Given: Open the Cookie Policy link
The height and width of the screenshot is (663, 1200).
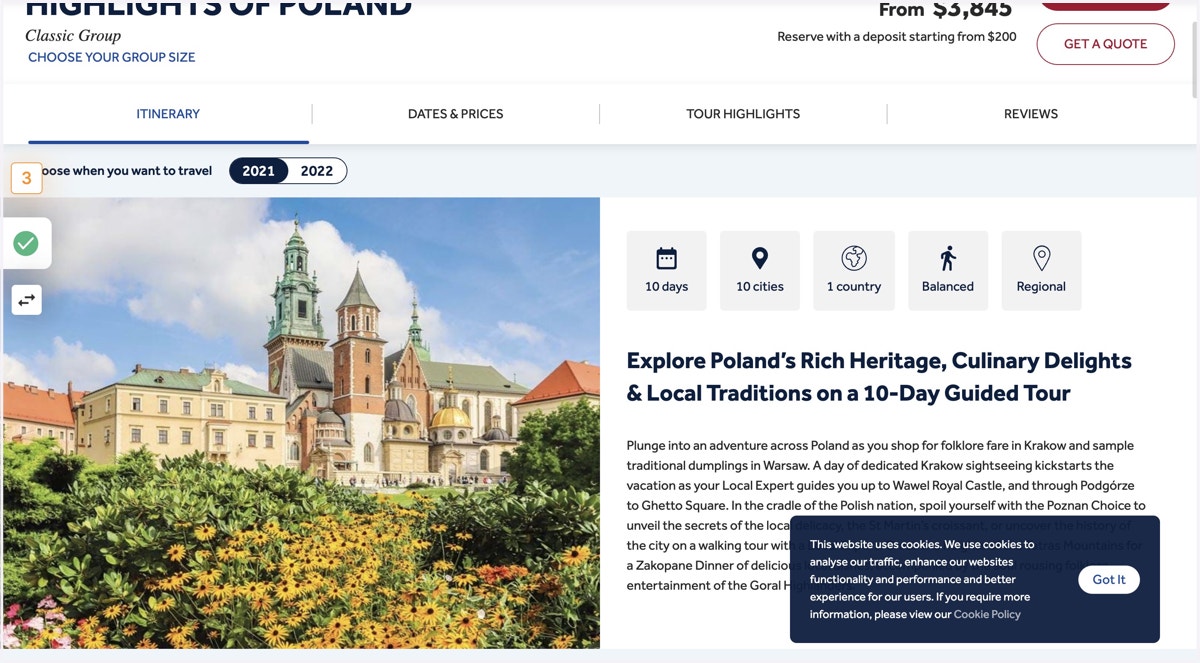Looking at the screenshot, I should (x=987, y=614).
